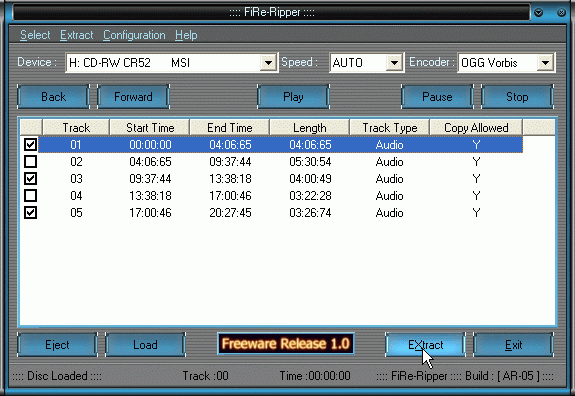
Task: Untick track 05 checkbox
Action: (30, 213)
